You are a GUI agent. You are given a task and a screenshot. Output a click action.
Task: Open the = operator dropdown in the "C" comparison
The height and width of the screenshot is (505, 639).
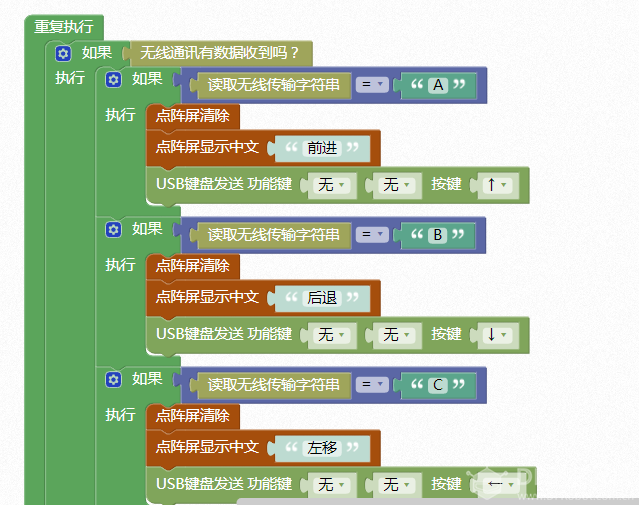pyautogui.click(x=372, y=384)
